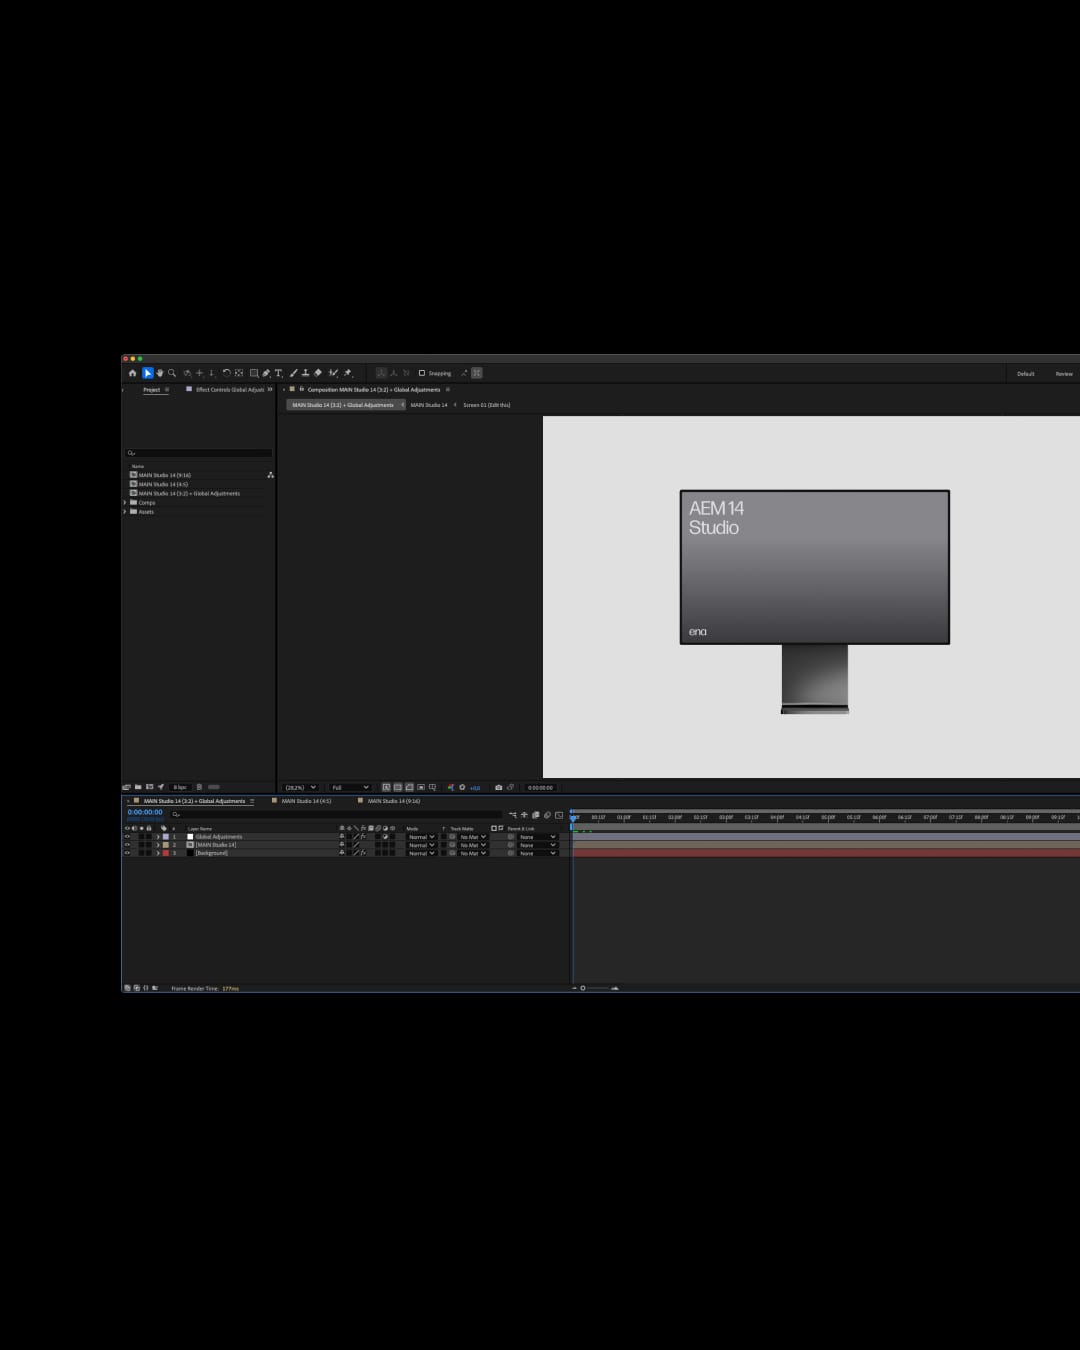
Task: Select the Type (T) tool
Action: pyautogui.click(x=278, y=373)
